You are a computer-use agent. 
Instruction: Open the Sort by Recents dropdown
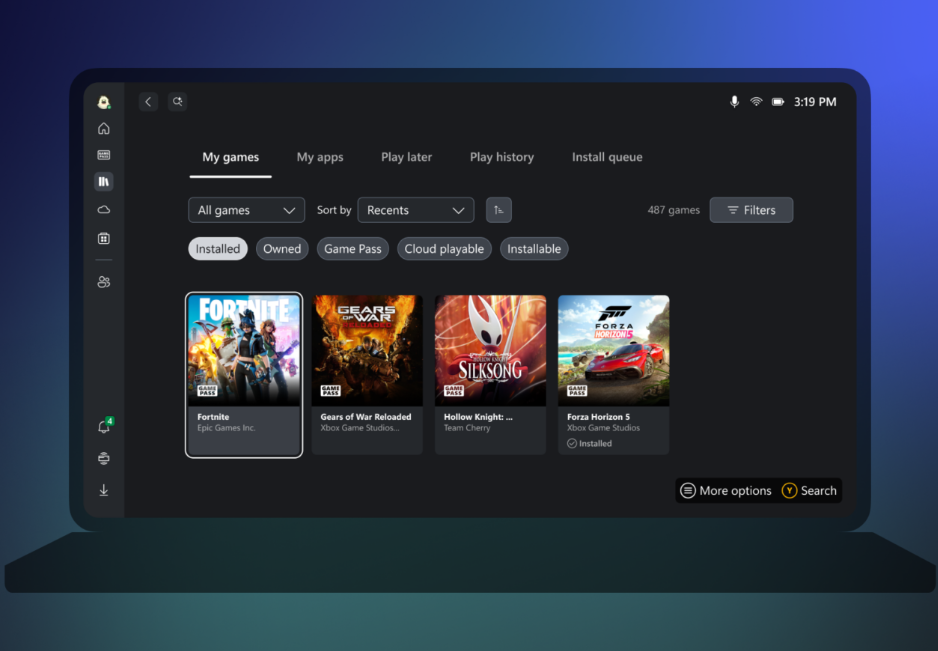(x=415, y=210)
